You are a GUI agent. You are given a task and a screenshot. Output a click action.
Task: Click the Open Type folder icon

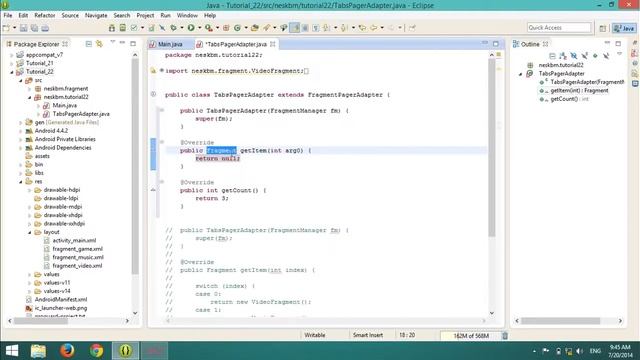(255, 28)
